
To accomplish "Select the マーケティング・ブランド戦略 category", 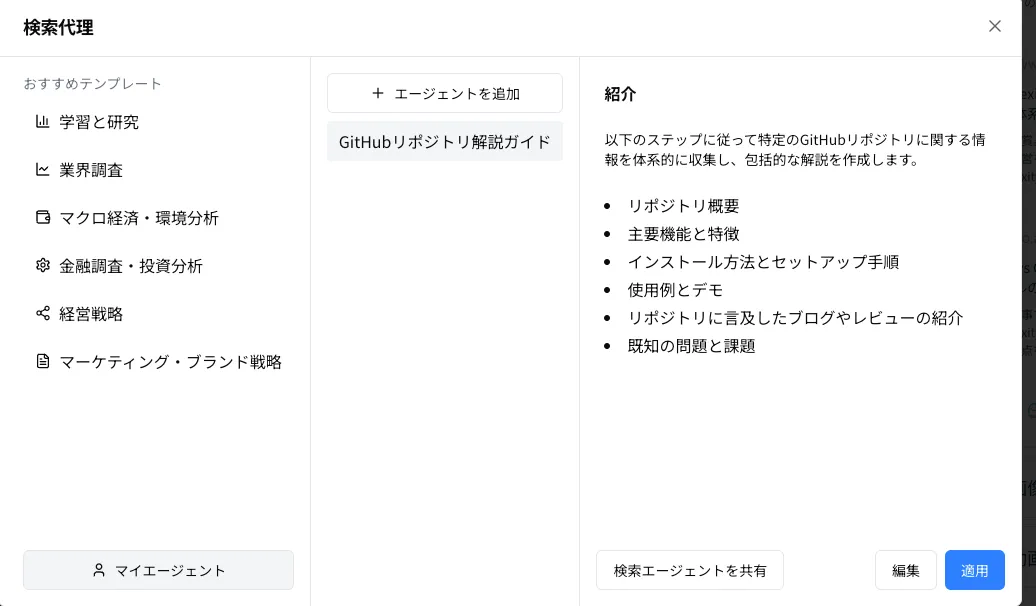I will (x=159, y=361).
